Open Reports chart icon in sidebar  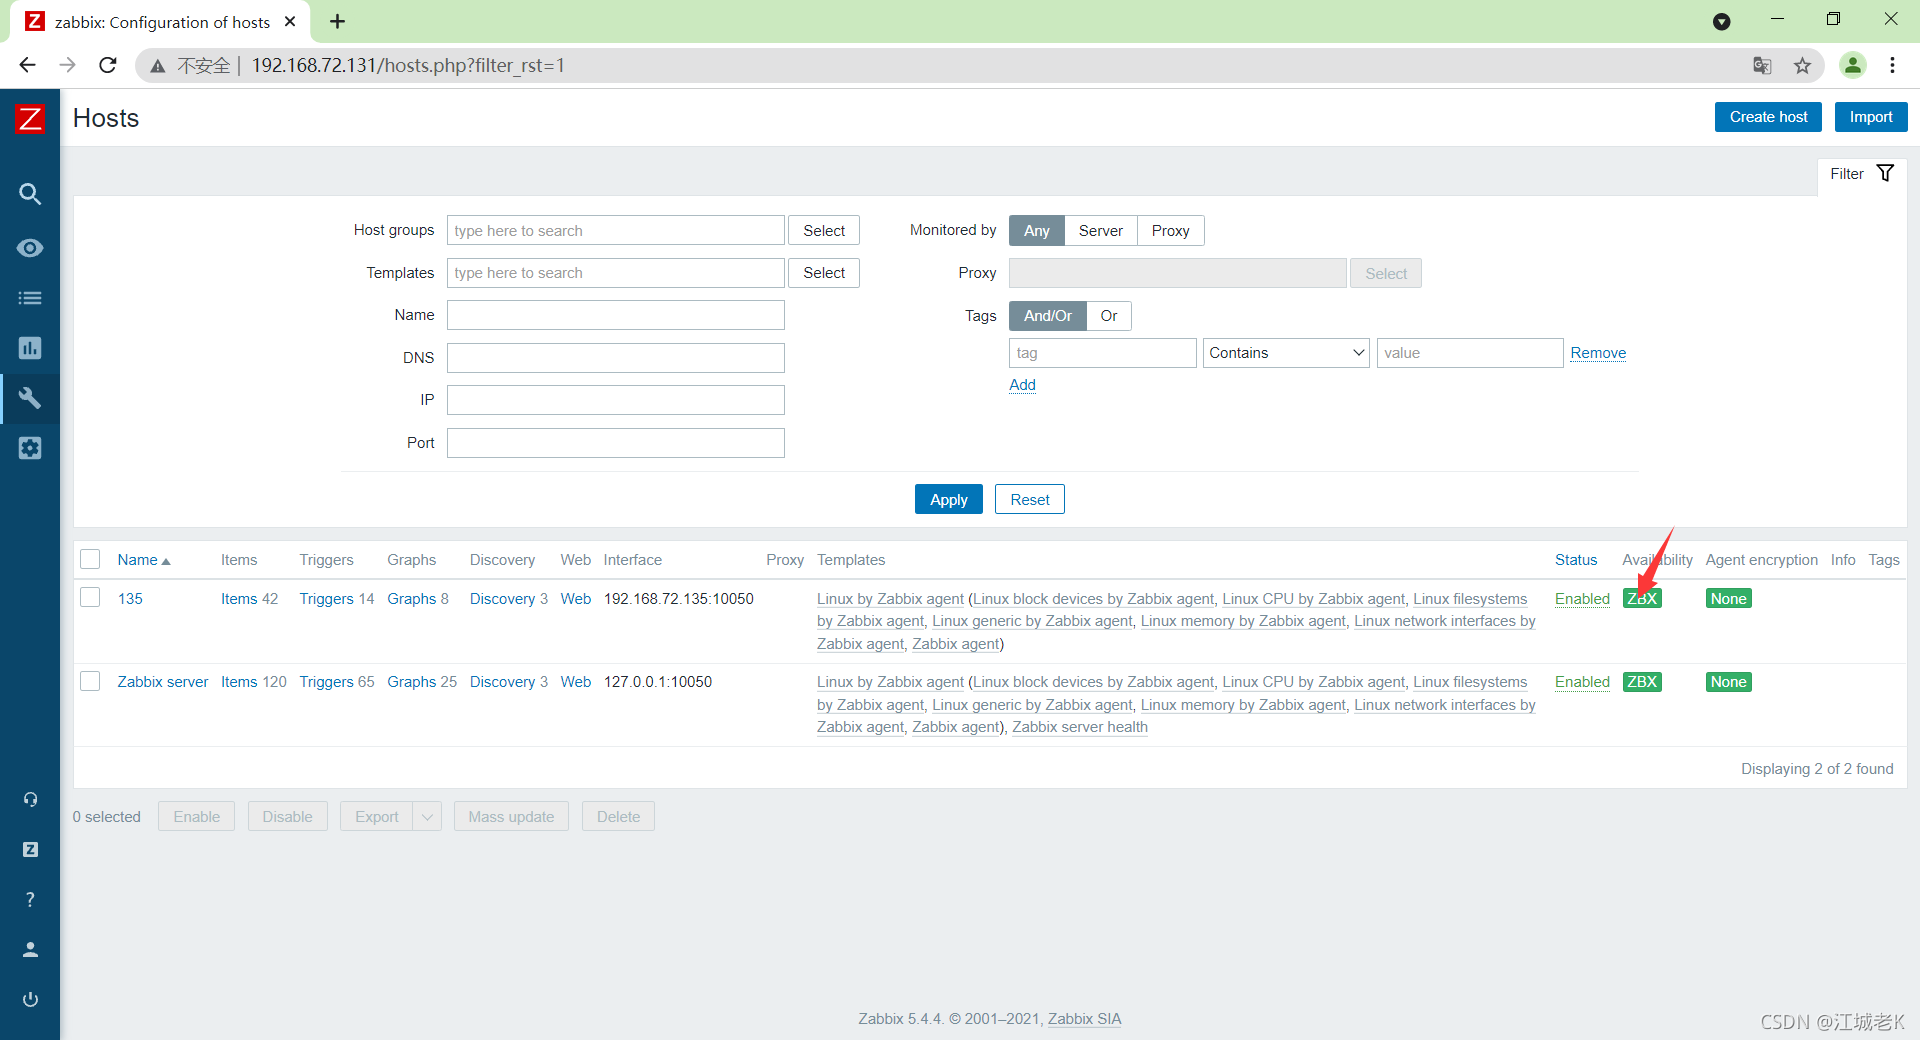click(30, 348)
